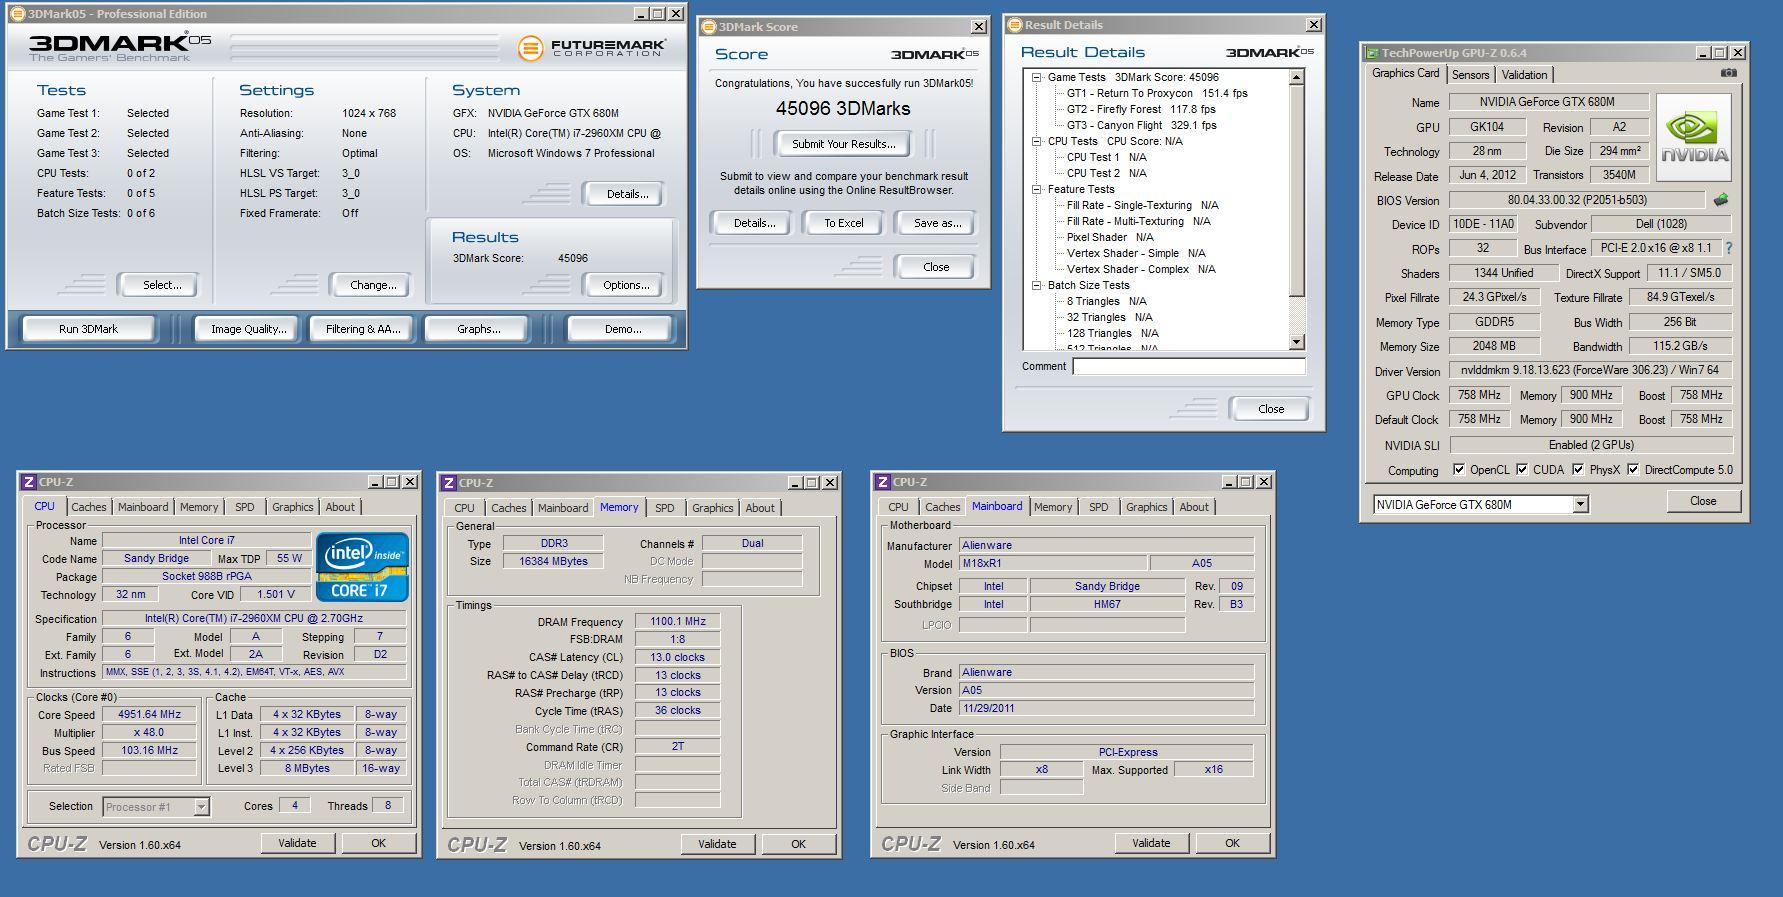Click the 3DMark Score window title icon

(709, 27)
